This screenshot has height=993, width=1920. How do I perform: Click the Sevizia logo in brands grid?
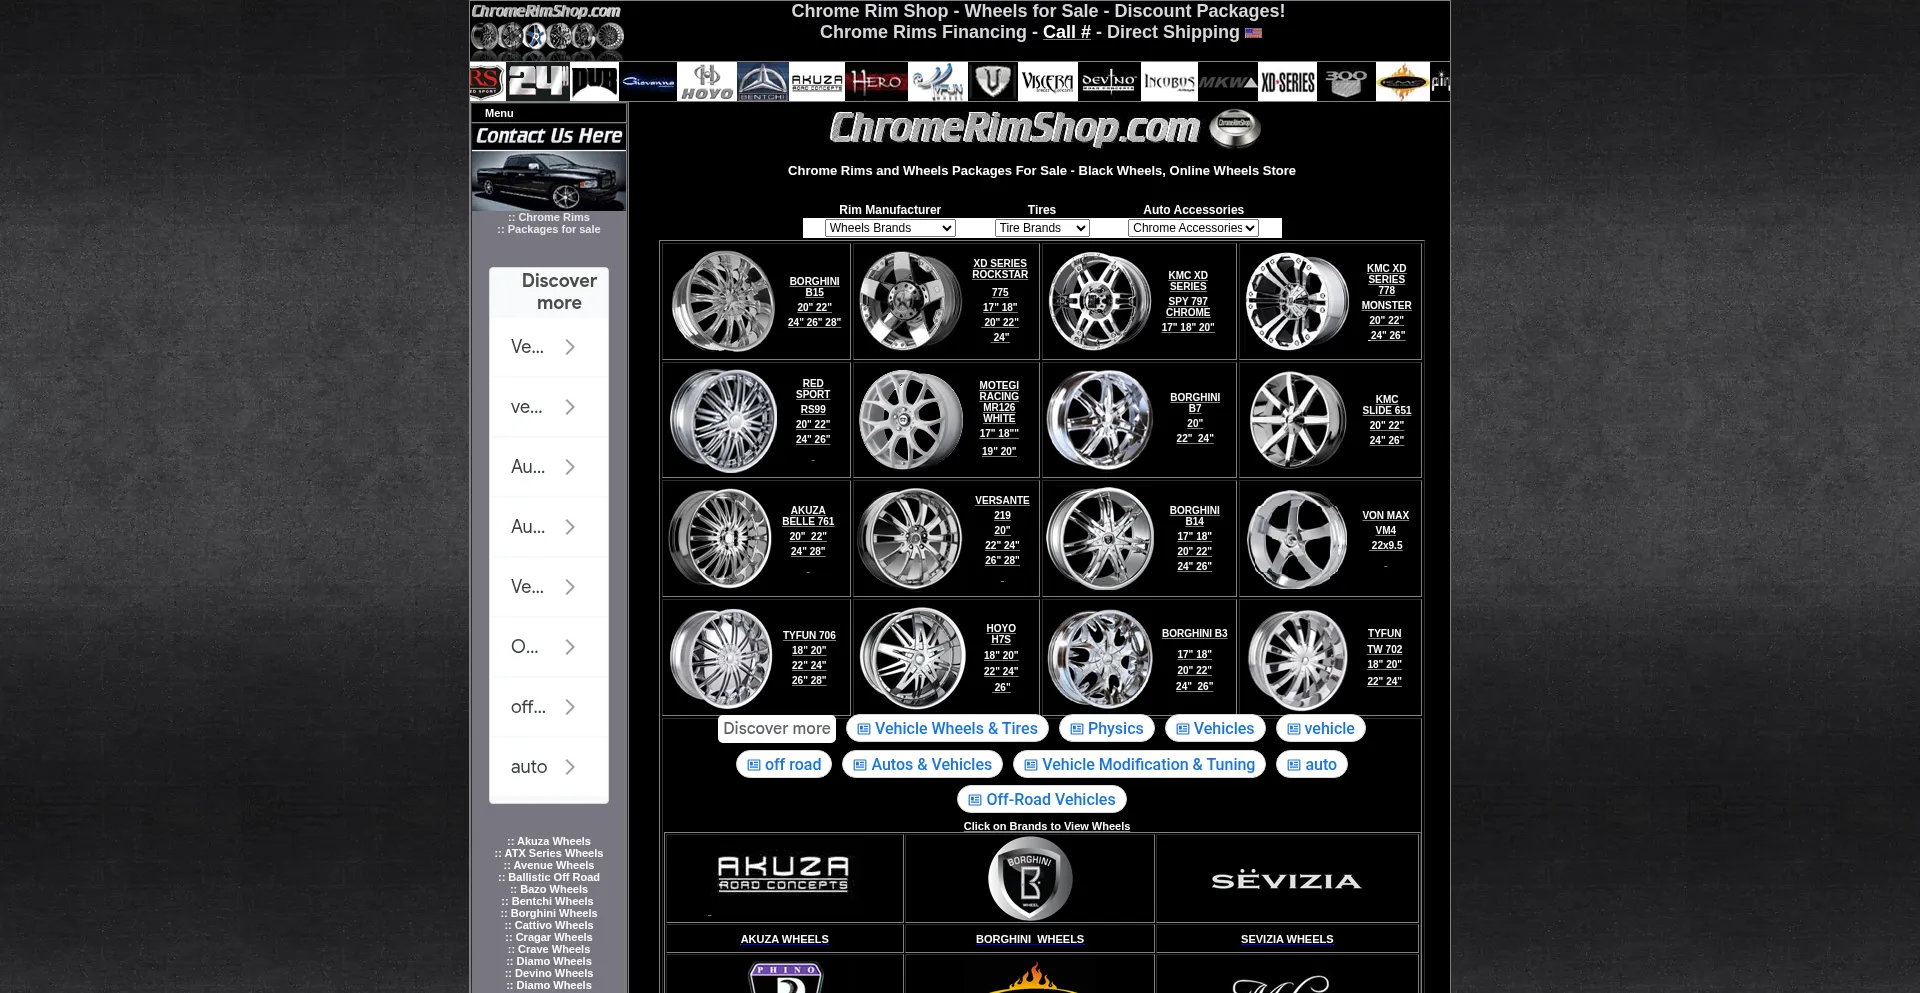[1286, 881]
